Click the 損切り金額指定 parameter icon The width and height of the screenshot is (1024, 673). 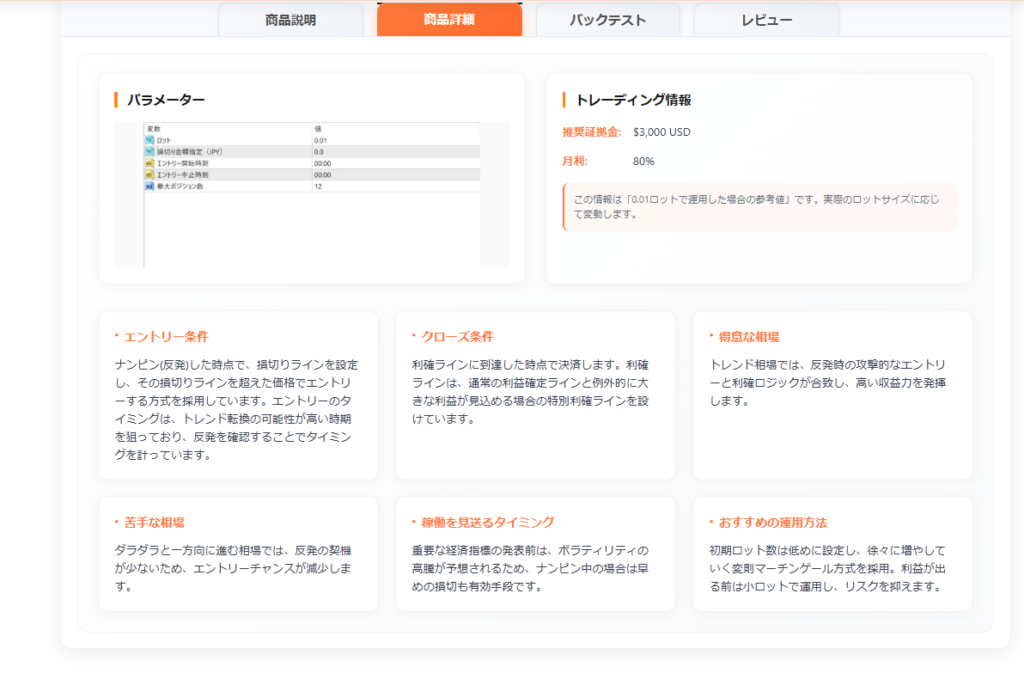(150, 152)
